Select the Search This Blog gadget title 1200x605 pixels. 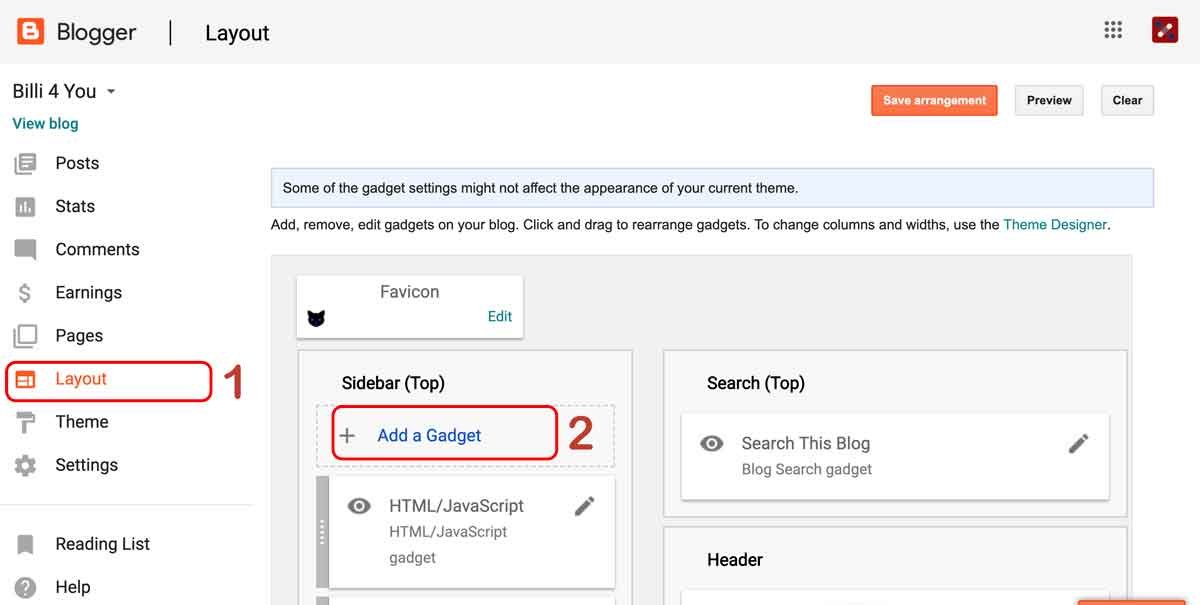(805, 443)
